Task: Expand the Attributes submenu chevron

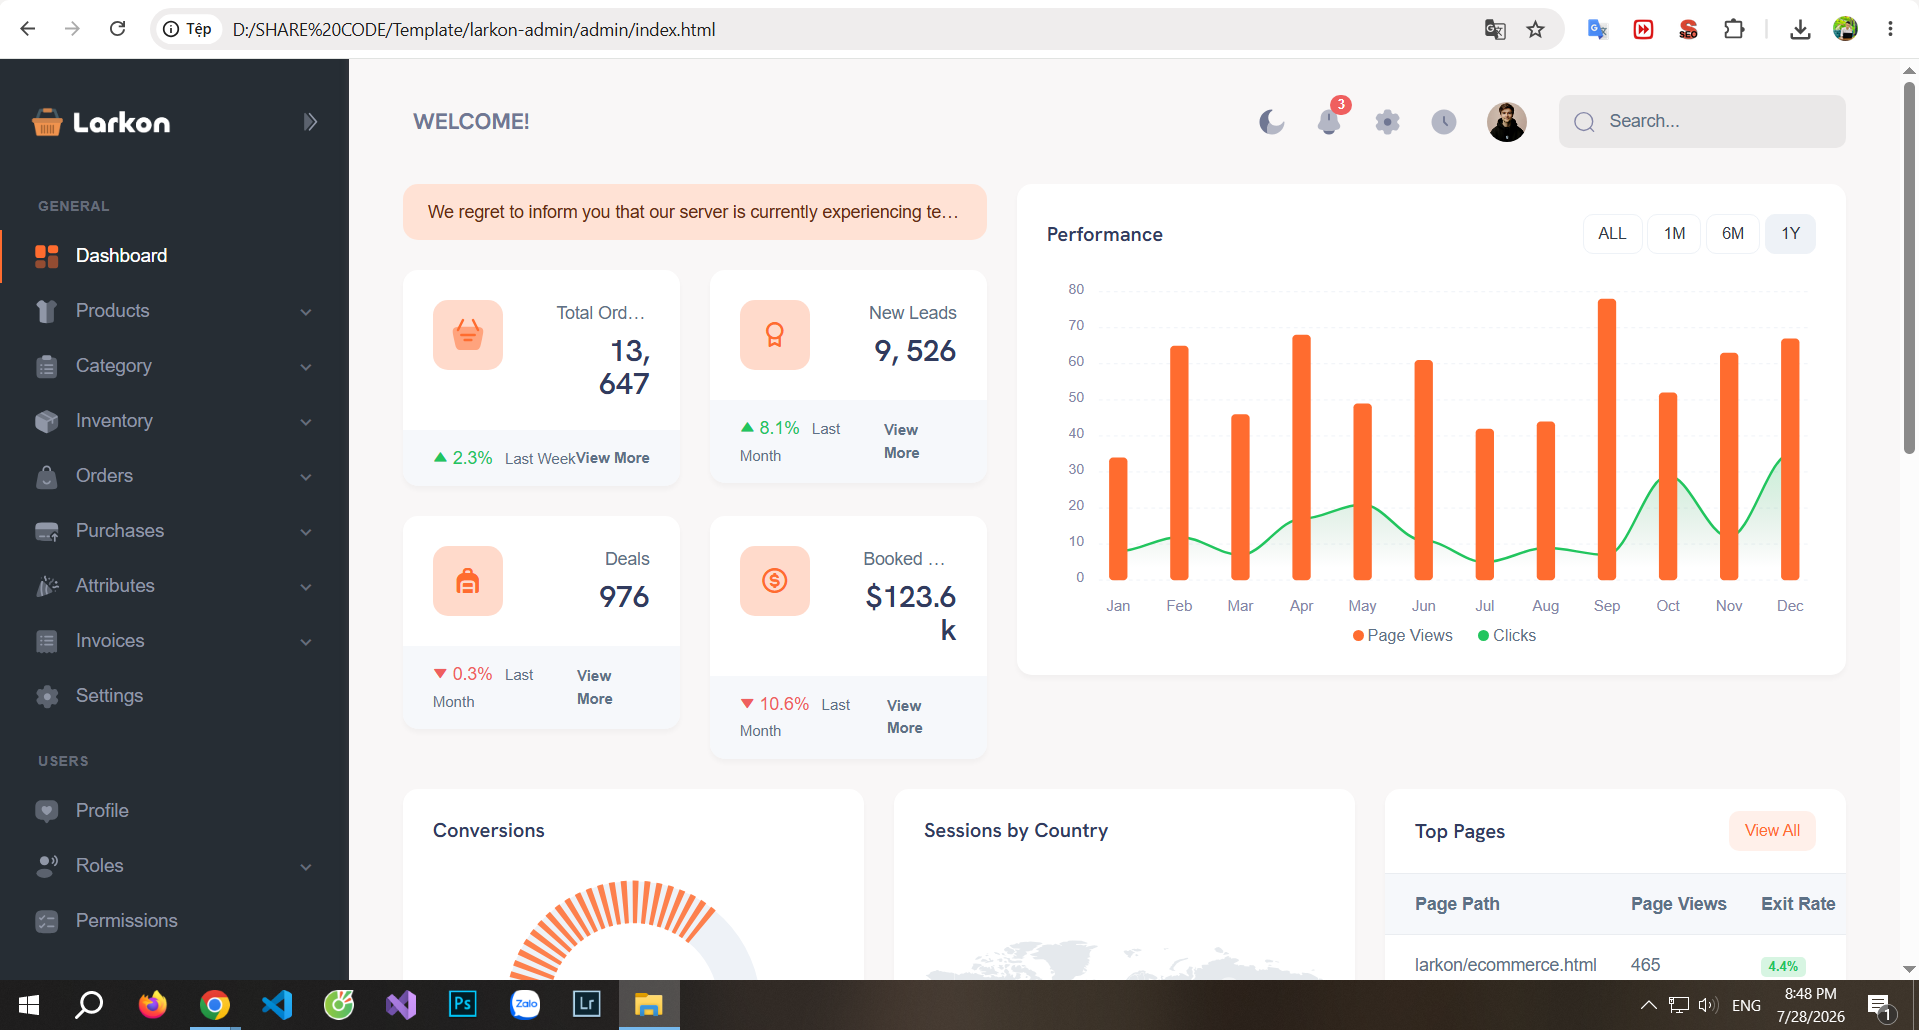Action: [x=306, y=587]
